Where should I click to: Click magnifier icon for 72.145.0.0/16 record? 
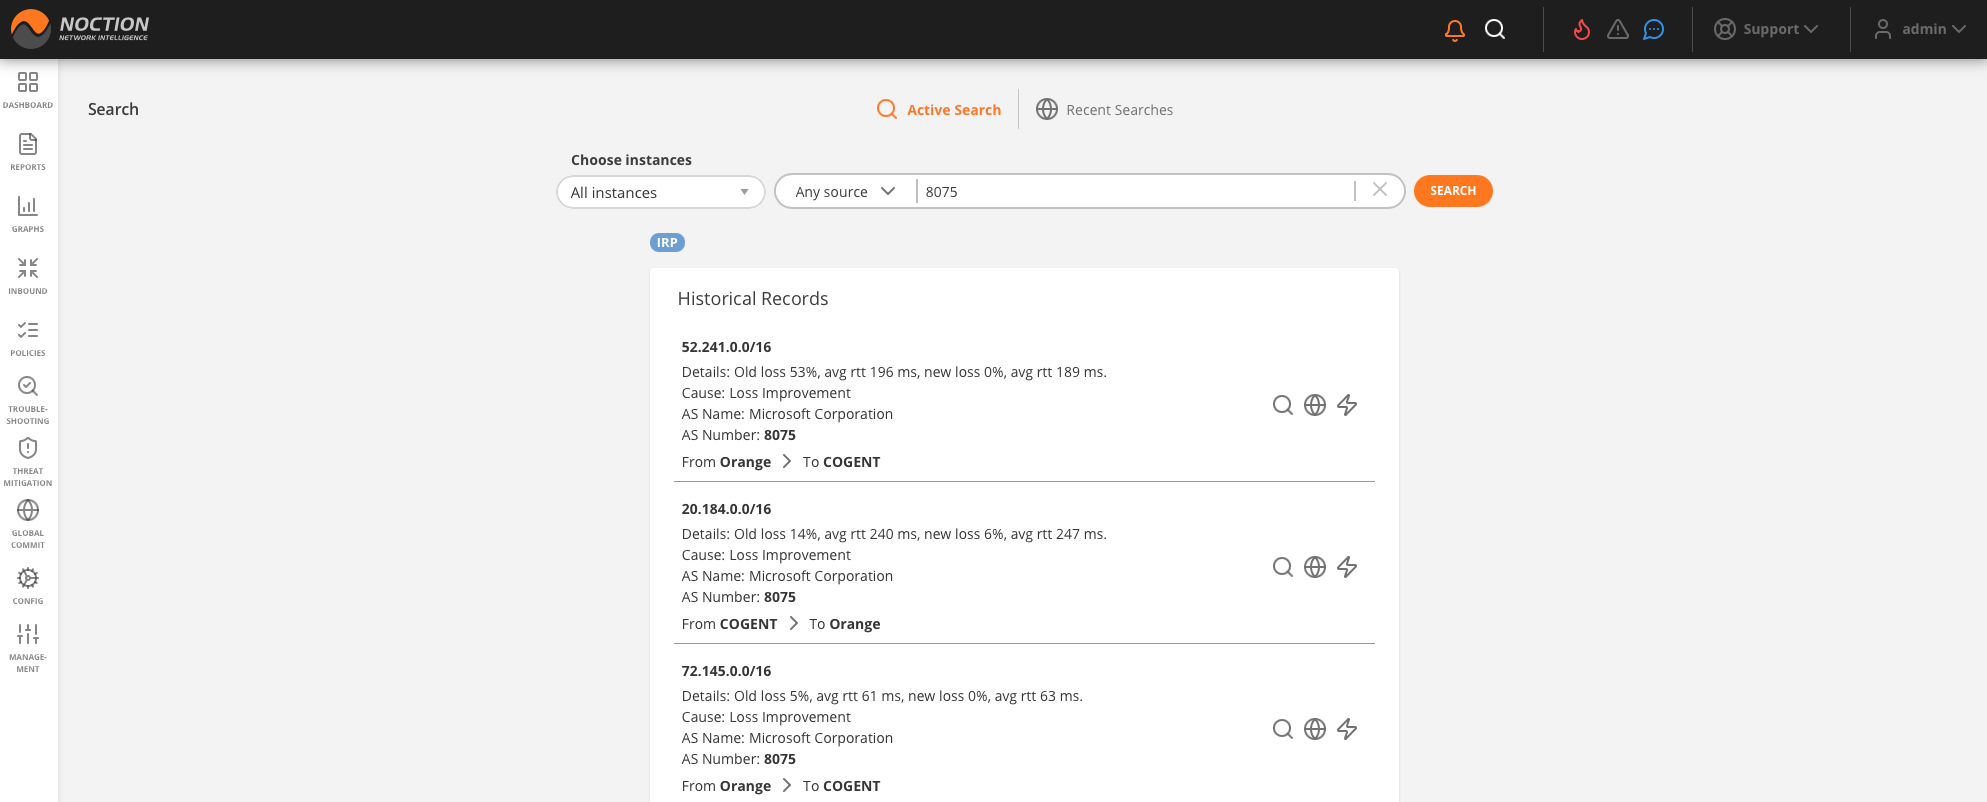1283,729
